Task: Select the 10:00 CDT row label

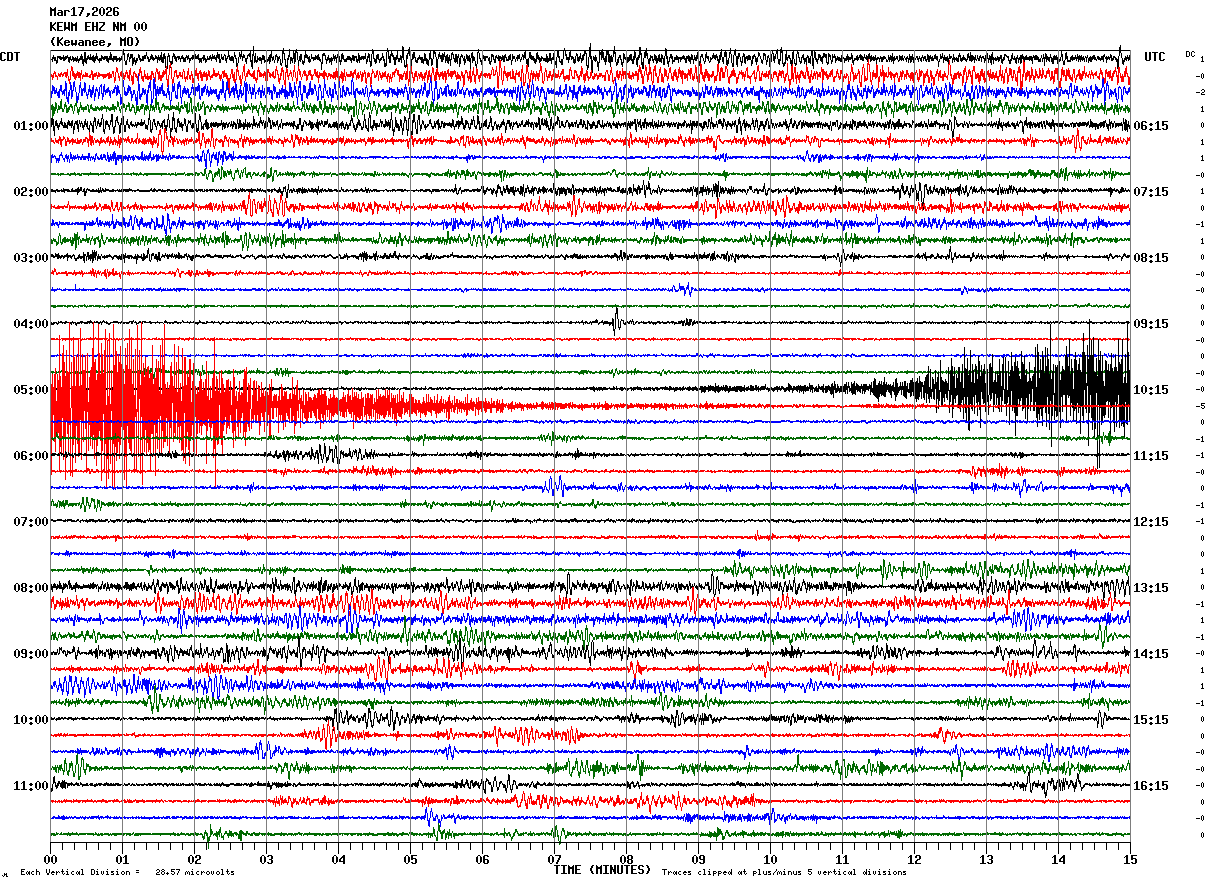Action: pos(30,720)
